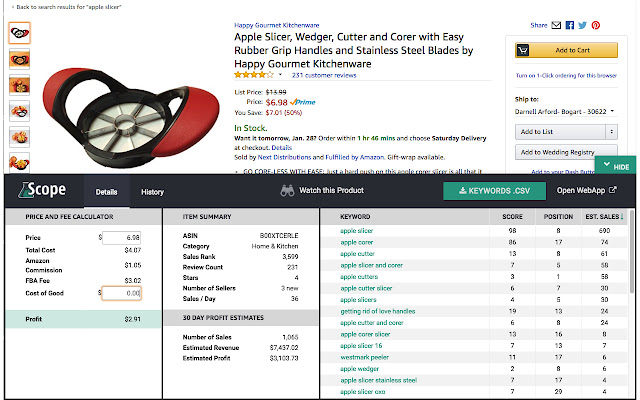Open the 231 customer reviews link
Viewport: 640px width, 400px height.
click(x=324, y=75)
